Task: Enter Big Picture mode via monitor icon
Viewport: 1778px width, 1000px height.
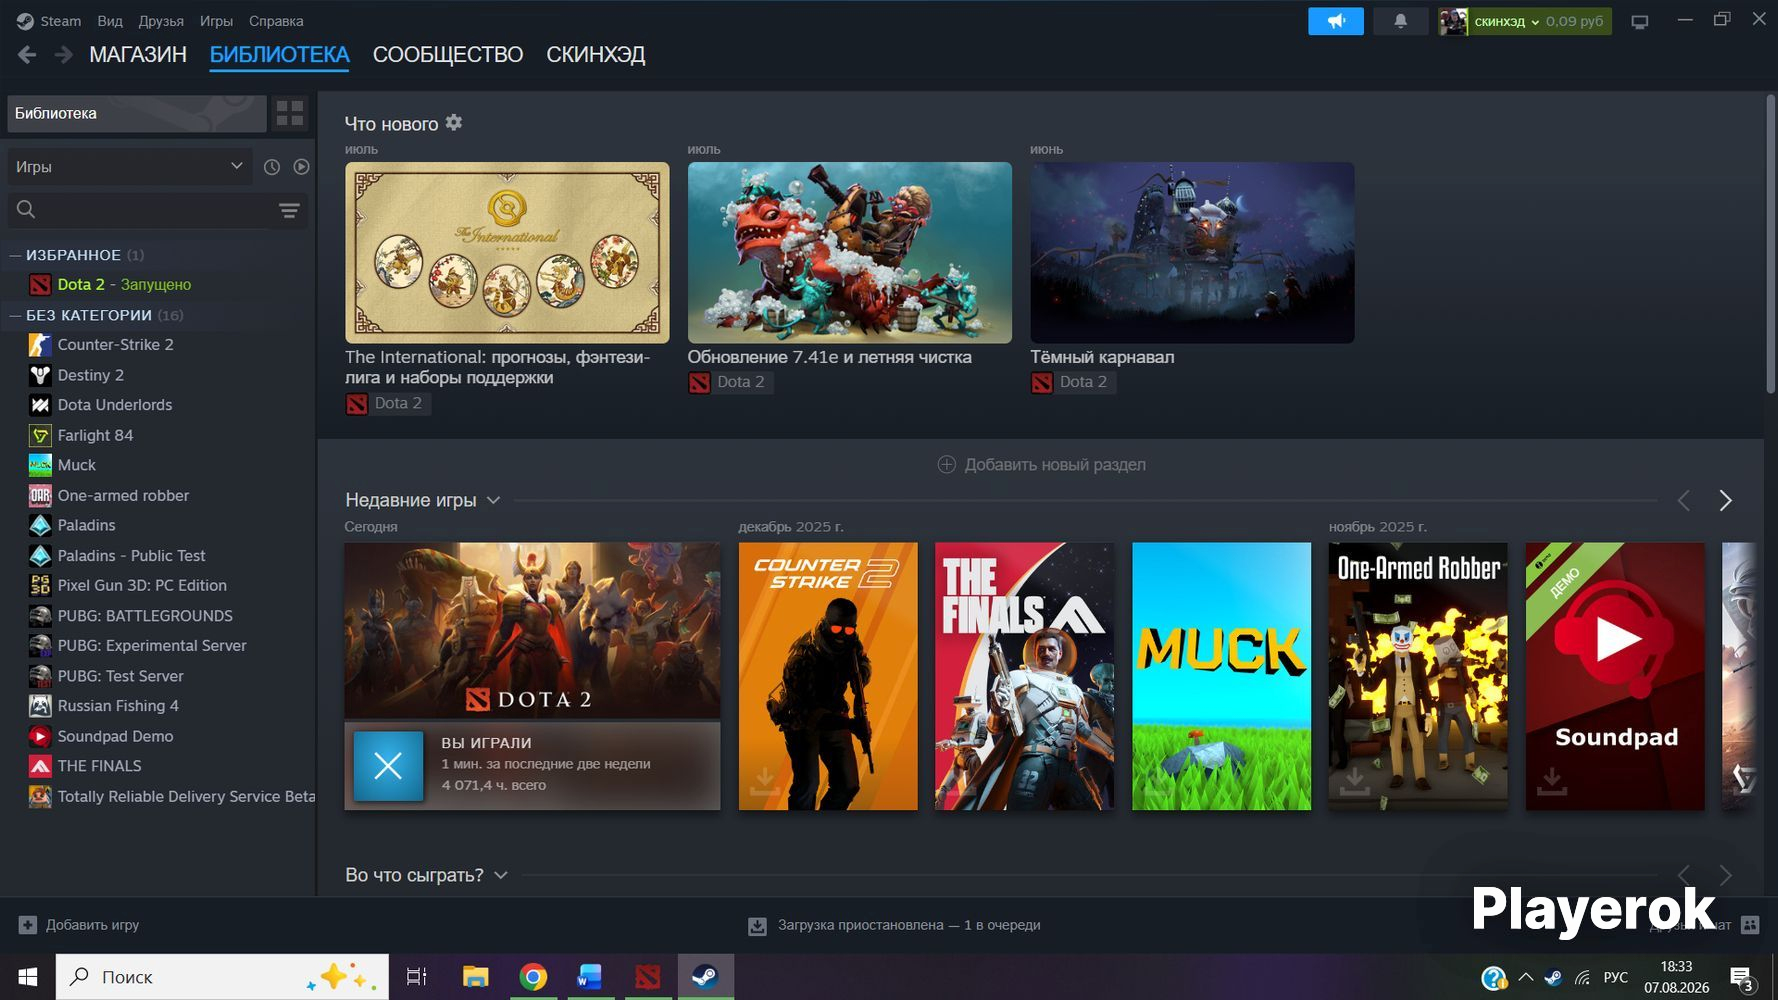Action: tap(1640, 22)
